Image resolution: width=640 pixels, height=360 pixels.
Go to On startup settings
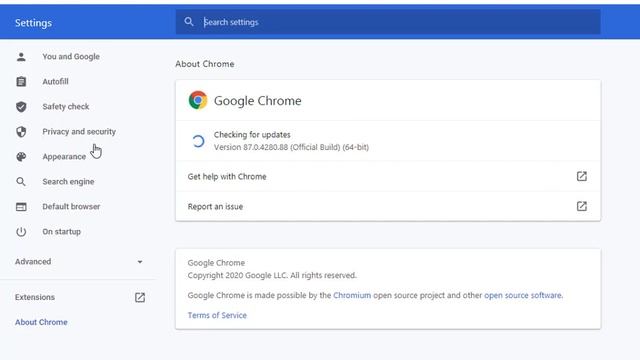[62, 231]
